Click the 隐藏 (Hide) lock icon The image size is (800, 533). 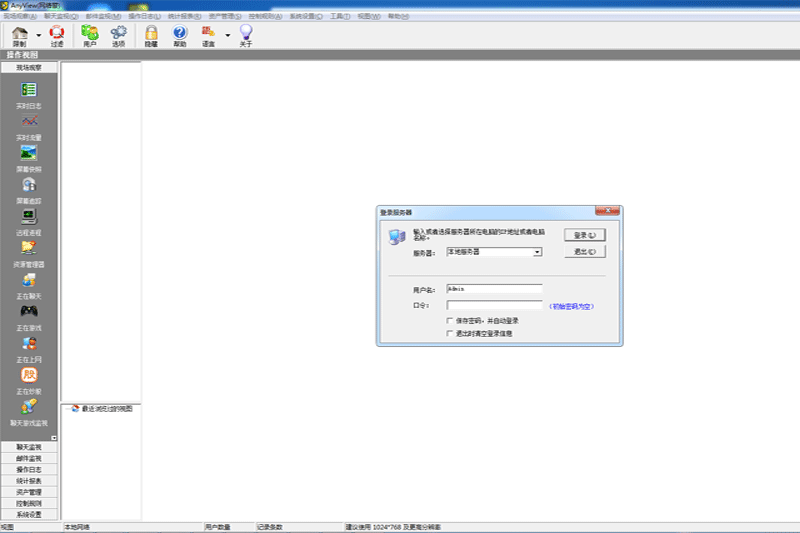pos(151,36)
